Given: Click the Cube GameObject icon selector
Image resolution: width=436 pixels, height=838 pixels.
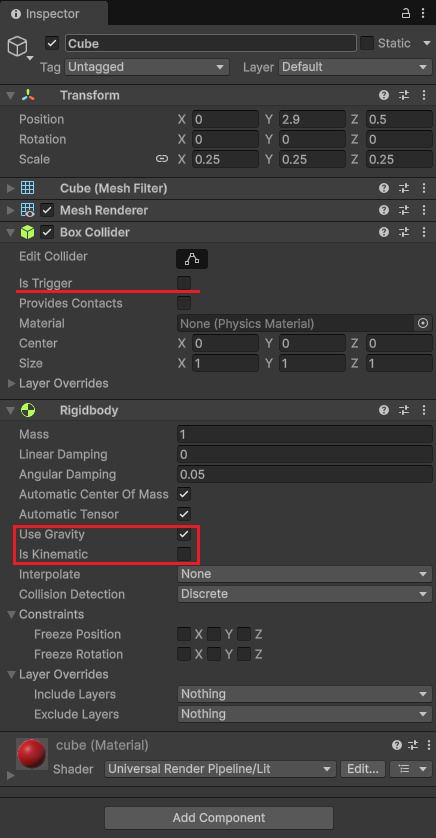Looking at the screenshot, I should (19, 48).
